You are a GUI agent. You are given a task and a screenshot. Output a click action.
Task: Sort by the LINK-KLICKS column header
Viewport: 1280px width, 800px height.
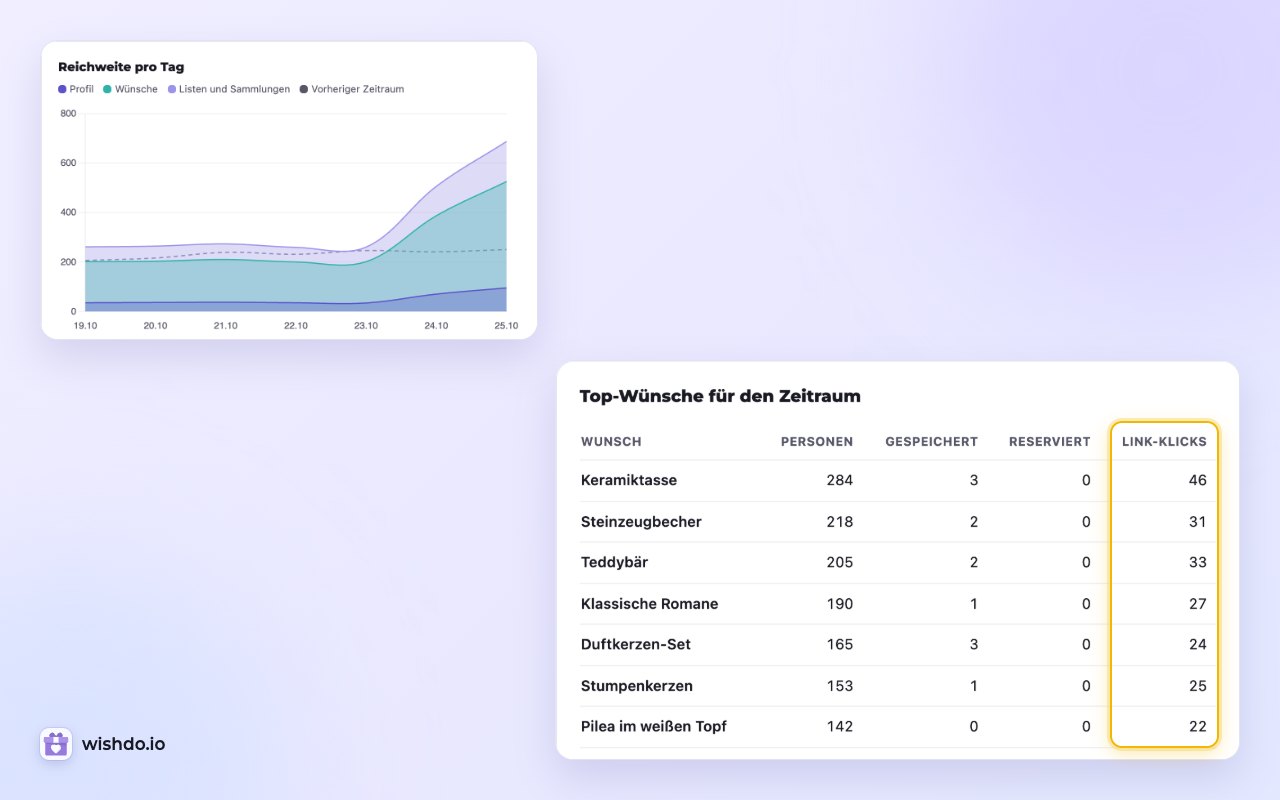click(x=1164, y=441)
